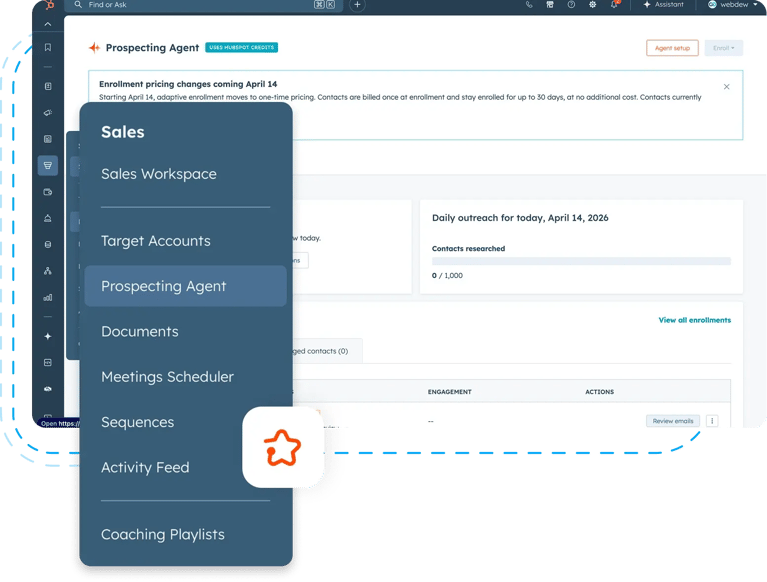Open the Marketing megaphone icon
The width and height of the screenshot is (767, 582).
[48, 113]
